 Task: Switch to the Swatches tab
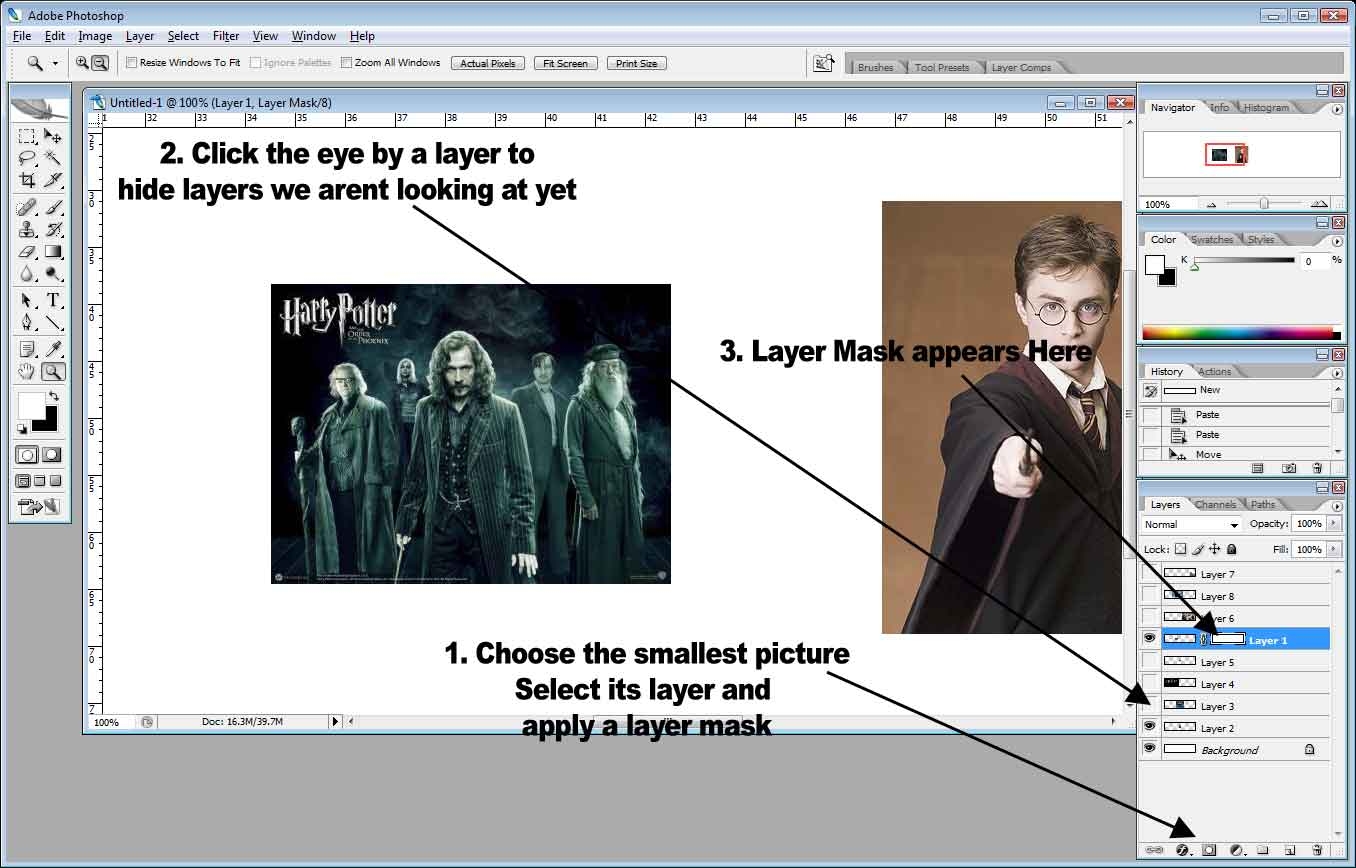[x=1212, y=239]
